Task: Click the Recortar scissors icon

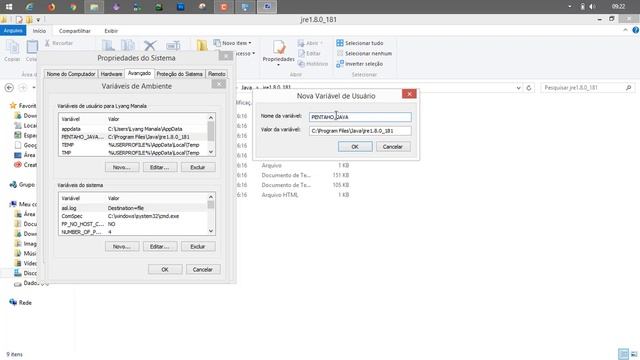Action: click(x=47, y=43)
